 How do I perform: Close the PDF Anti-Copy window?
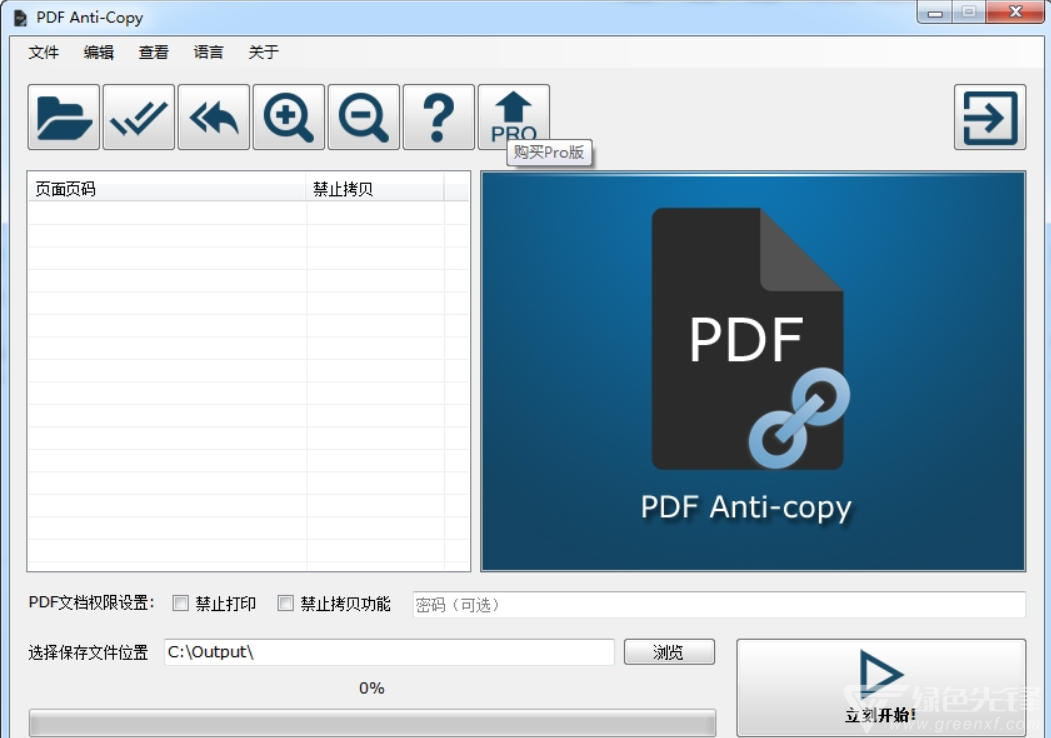pyautogui.click(x=1015, y=12)
